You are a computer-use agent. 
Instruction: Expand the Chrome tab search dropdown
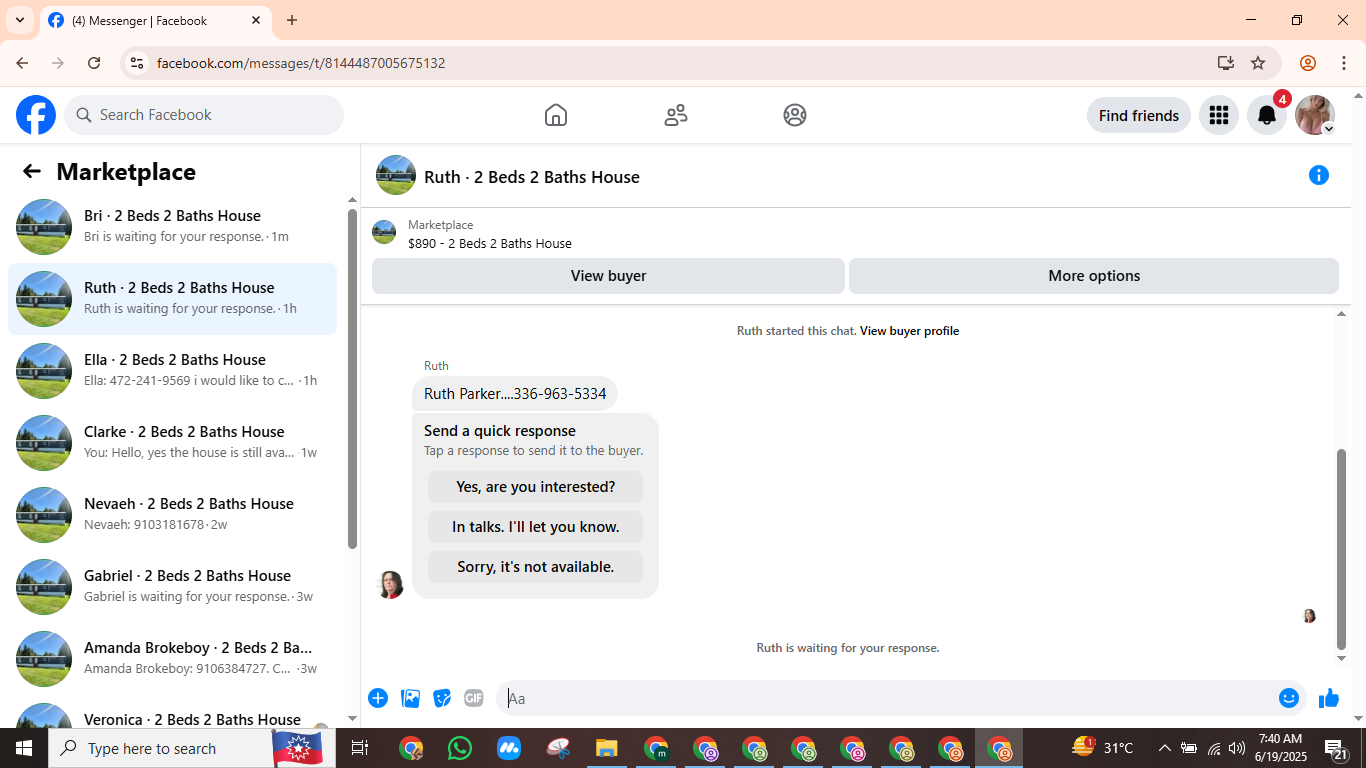20,20
